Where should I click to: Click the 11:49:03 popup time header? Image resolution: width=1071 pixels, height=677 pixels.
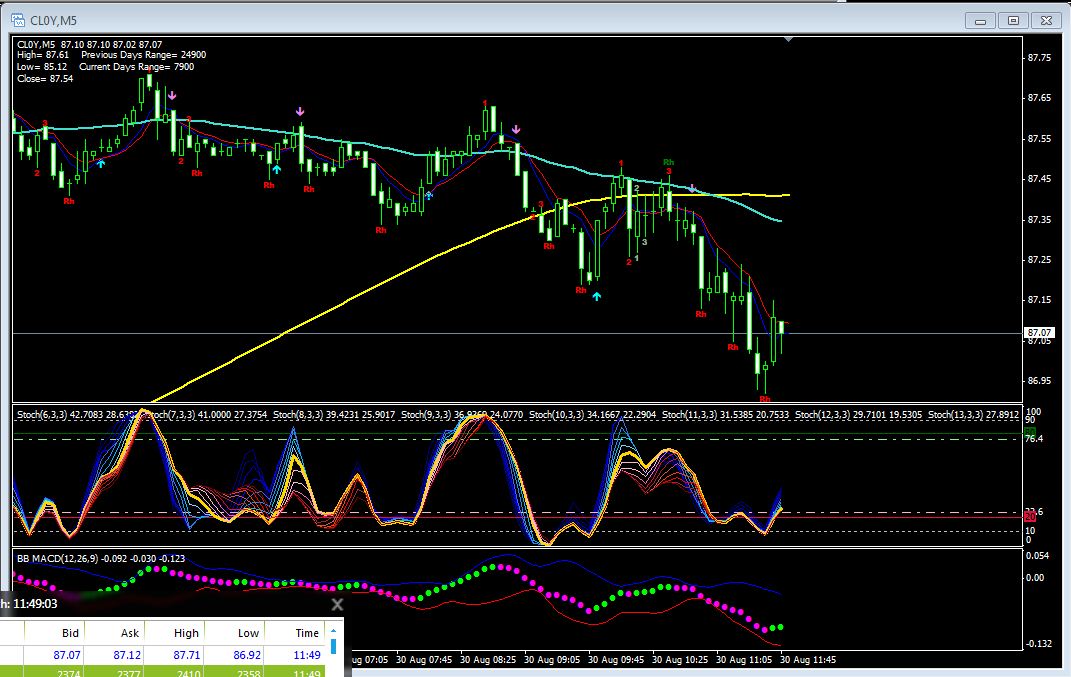(x=35, y=604)
